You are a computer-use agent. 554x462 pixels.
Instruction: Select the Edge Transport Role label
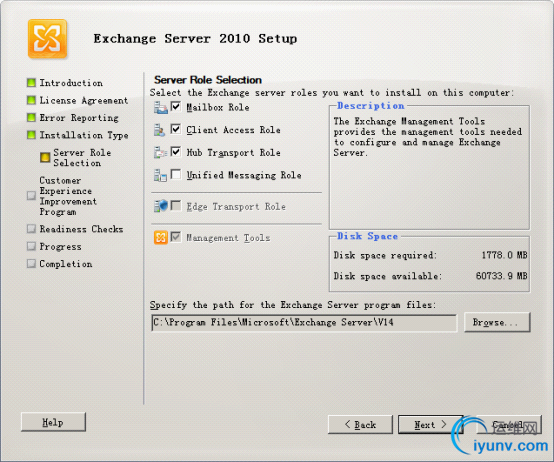[x=236, y=207]
